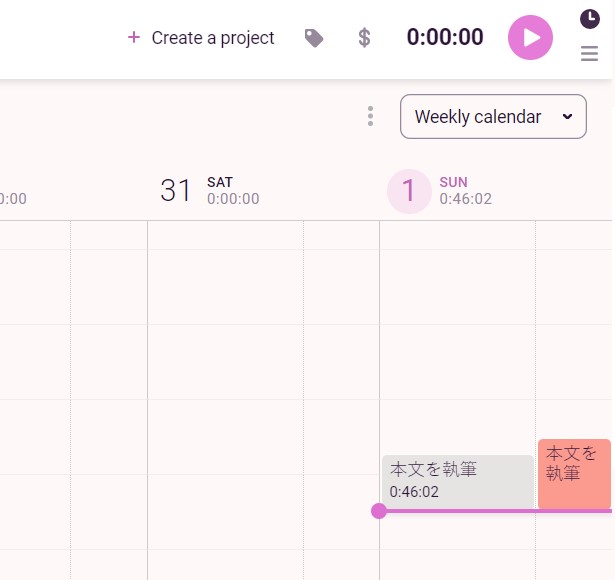Select the highlighted date 1 circle

coord(408,190)
